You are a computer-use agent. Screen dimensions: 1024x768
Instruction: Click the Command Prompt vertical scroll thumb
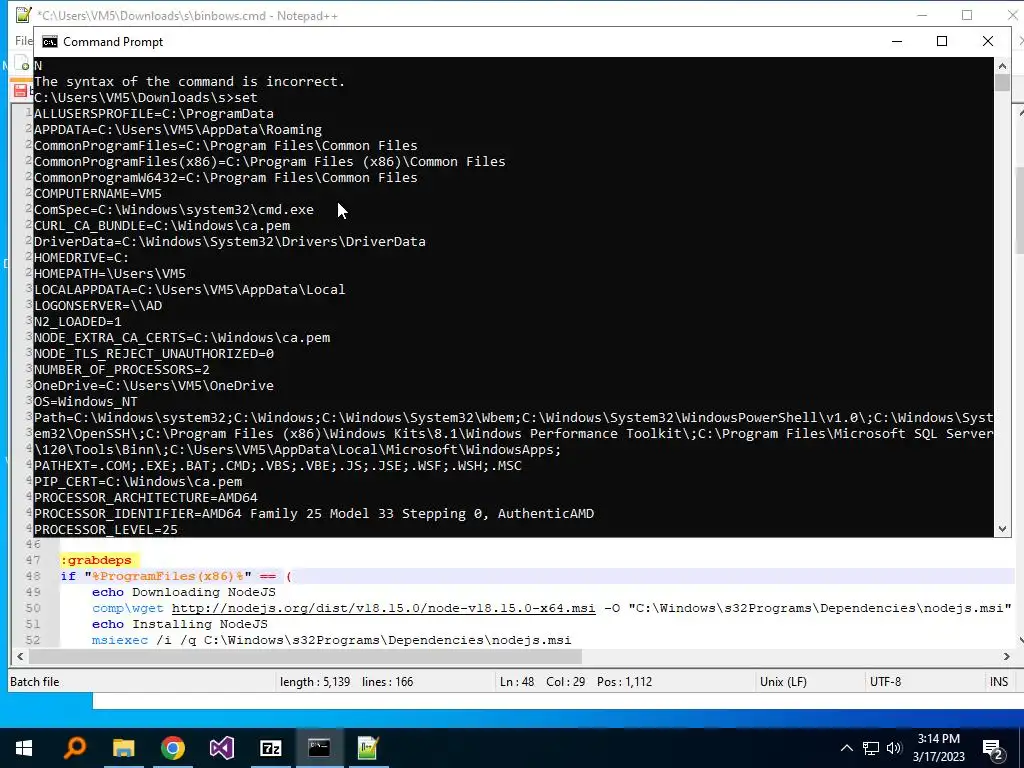1002,83
